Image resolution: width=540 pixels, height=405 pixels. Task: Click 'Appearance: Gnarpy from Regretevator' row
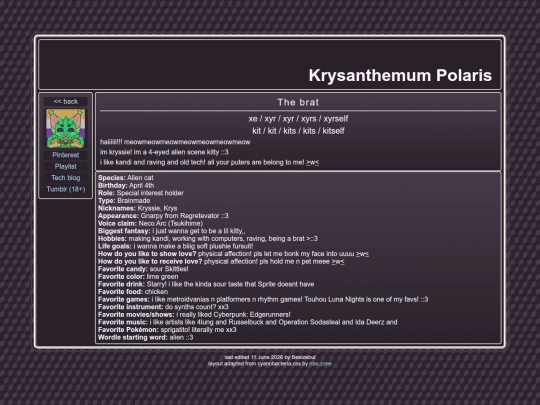click(163, 216)
